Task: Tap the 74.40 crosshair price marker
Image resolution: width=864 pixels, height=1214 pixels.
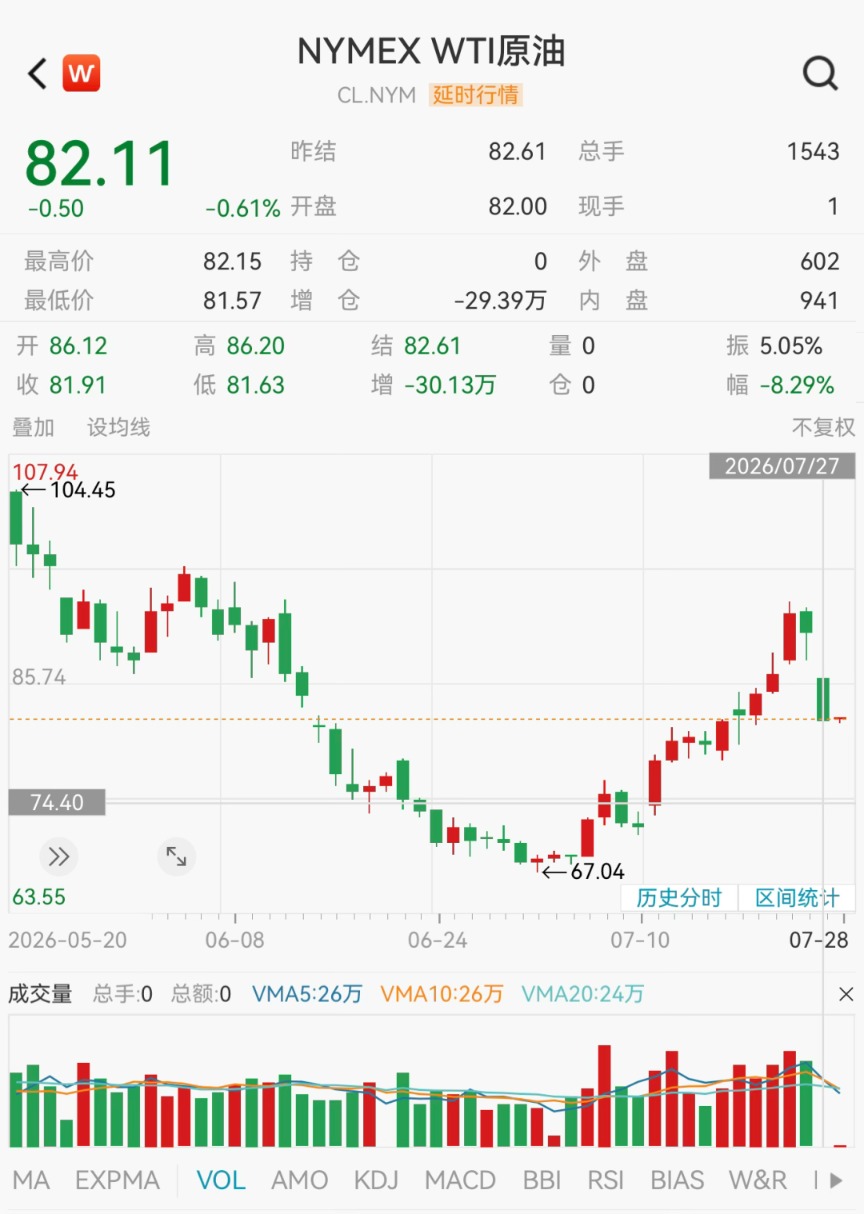Action: click(x=56, y=802)
